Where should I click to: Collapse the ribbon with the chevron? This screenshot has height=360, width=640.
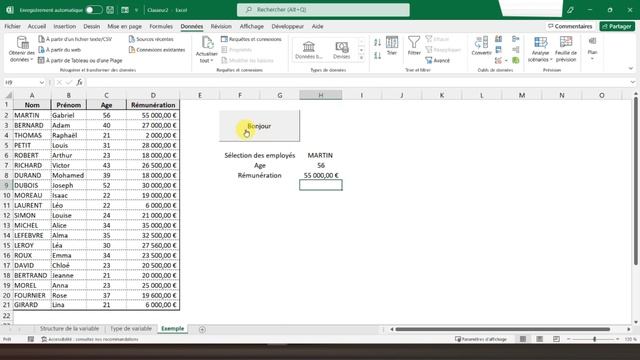click(631, 69)
